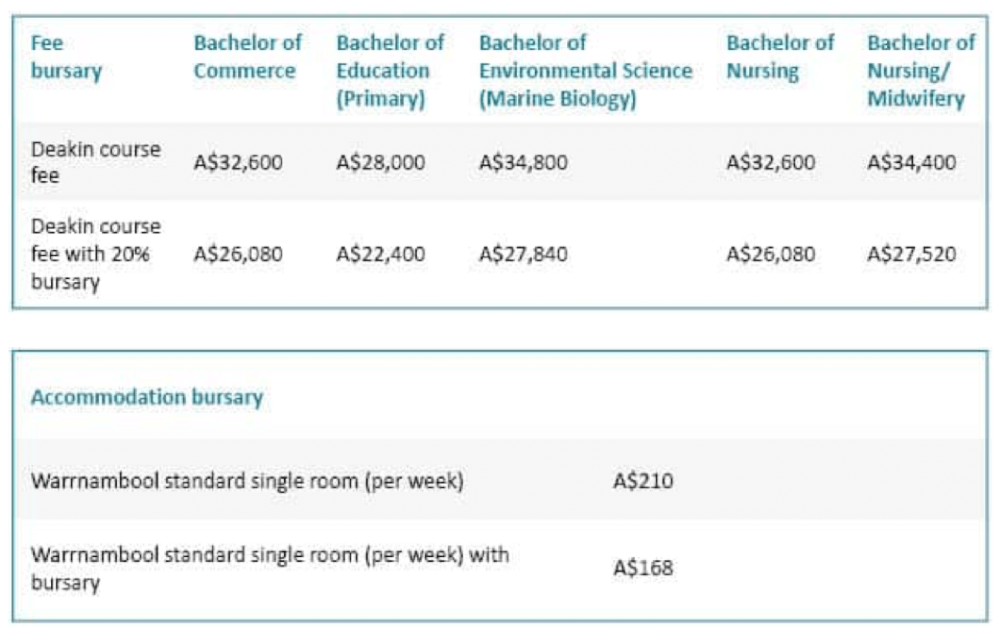Click the "Fee bursary" header cell
This screenshot has height=628, width=1000.
(66, 57)
